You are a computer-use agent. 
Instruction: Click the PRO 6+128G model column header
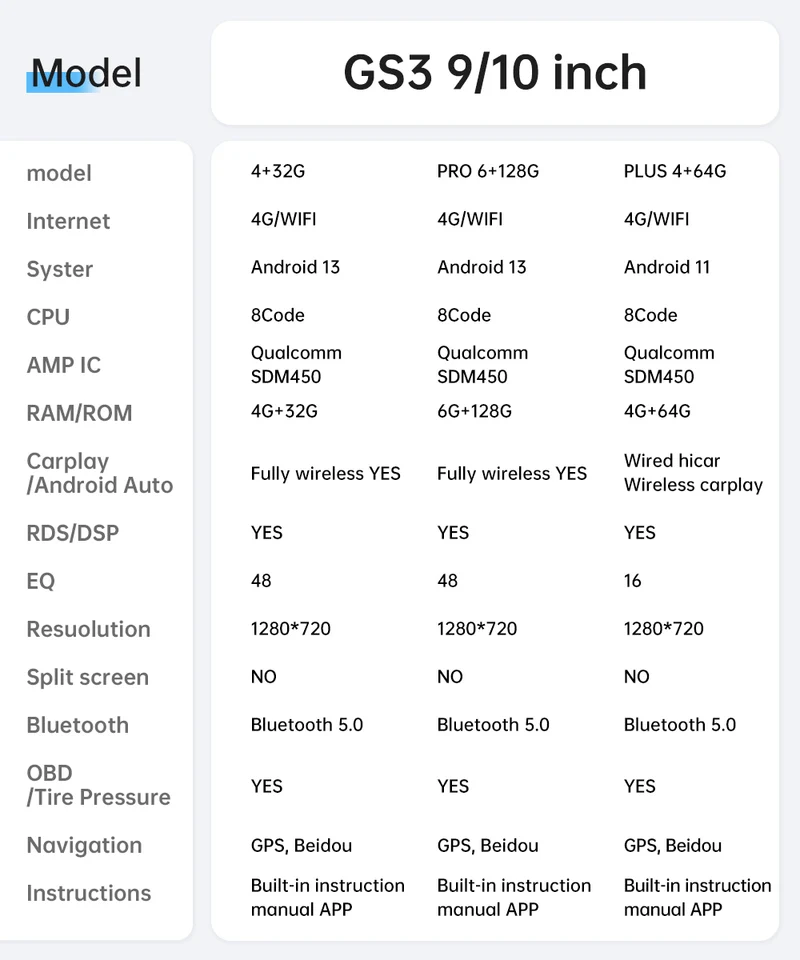click(x=488, y=171)
